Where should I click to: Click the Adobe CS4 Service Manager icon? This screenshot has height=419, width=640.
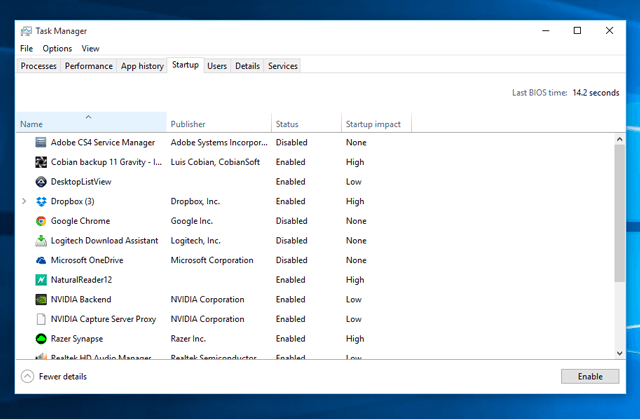click(41, 142)
